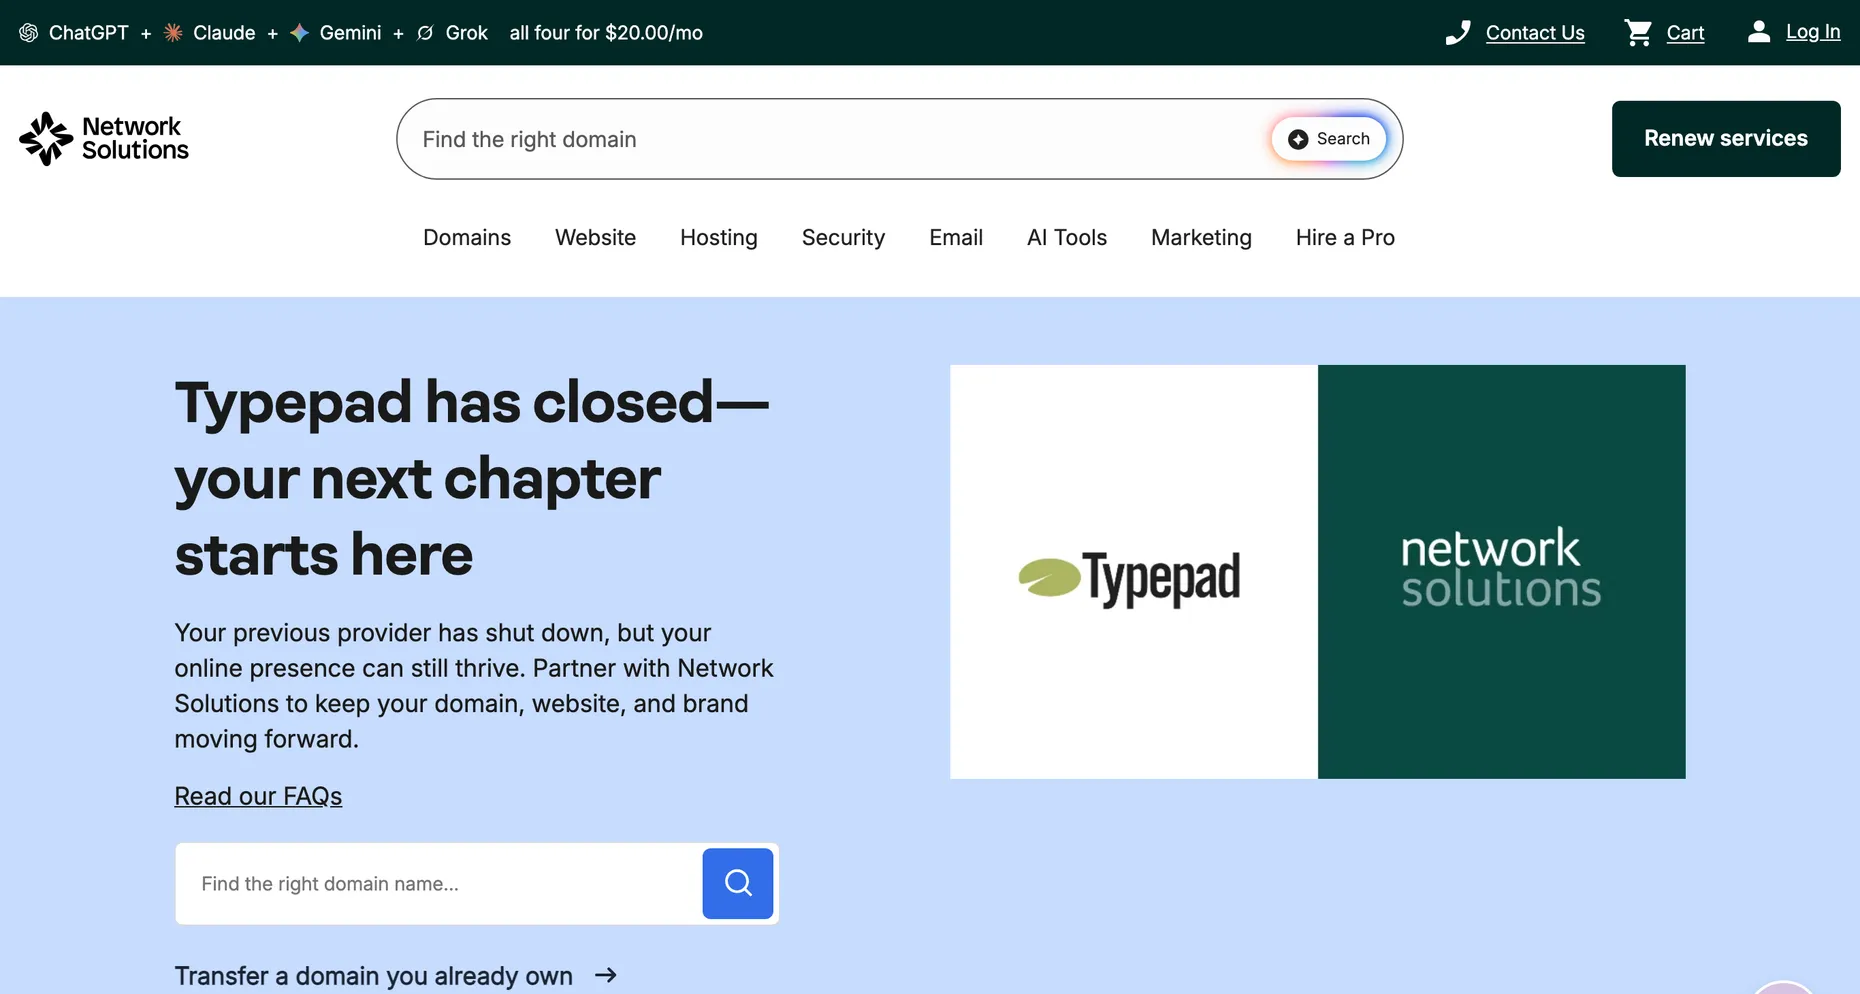The height and width of the screenshot is (994, 1860).
Task: Click the Gemini label in the banner
Action: click(x=350, y=33)
